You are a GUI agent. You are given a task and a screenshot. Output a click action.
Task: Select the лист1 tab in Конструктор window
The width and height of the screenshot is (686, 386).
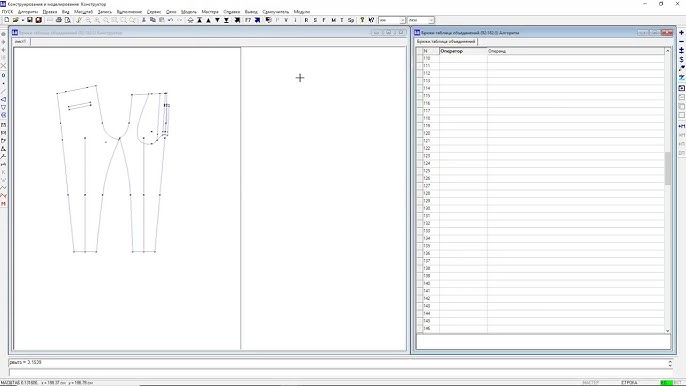21,42
